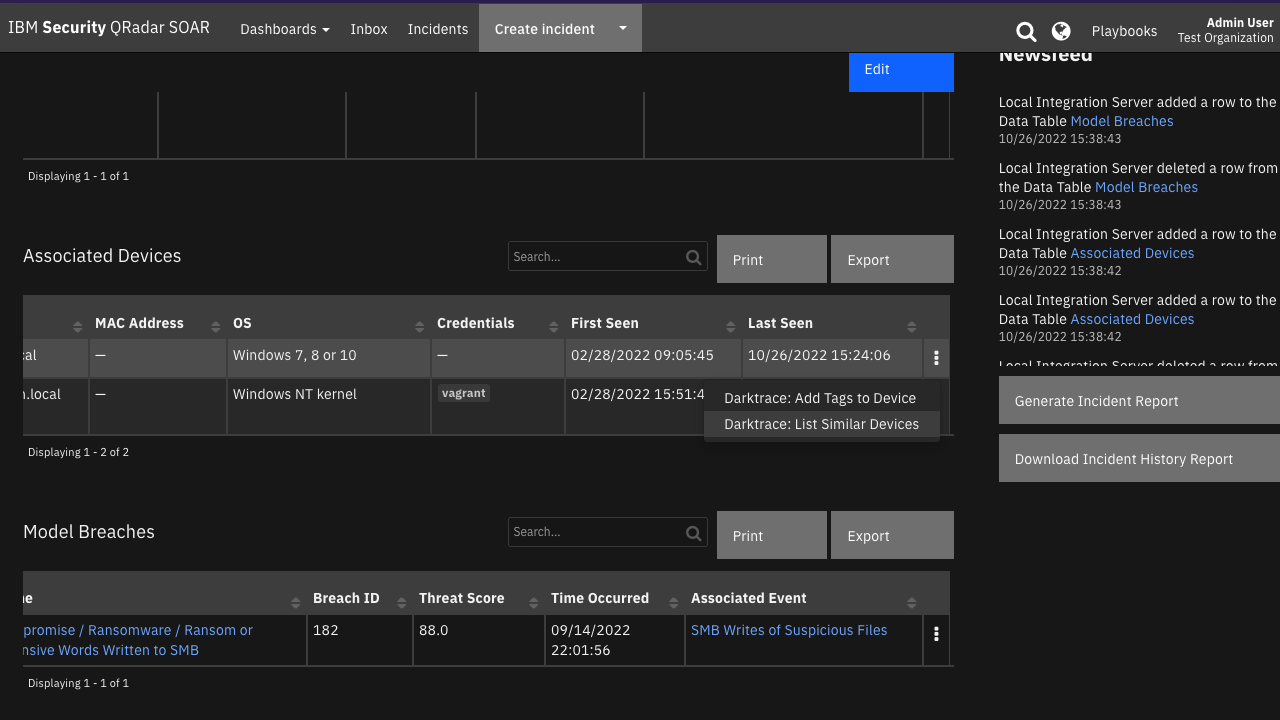
Task: Expand the Create incident dropdown arrow
Action: [x=621, y=29]
